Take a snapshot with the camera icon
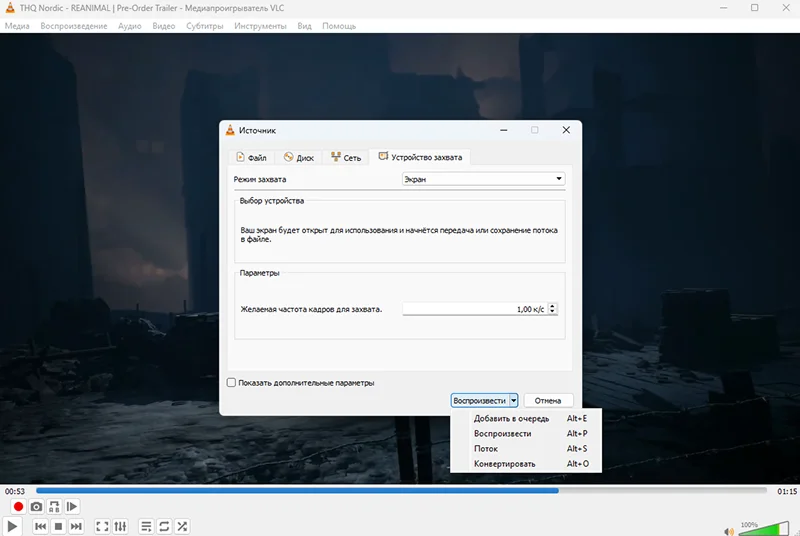 36,507
